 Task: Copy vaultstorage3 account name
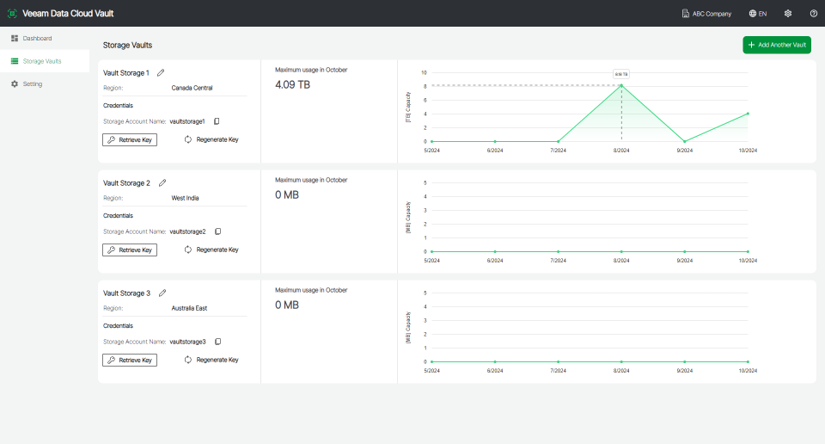tap(218, 342)
